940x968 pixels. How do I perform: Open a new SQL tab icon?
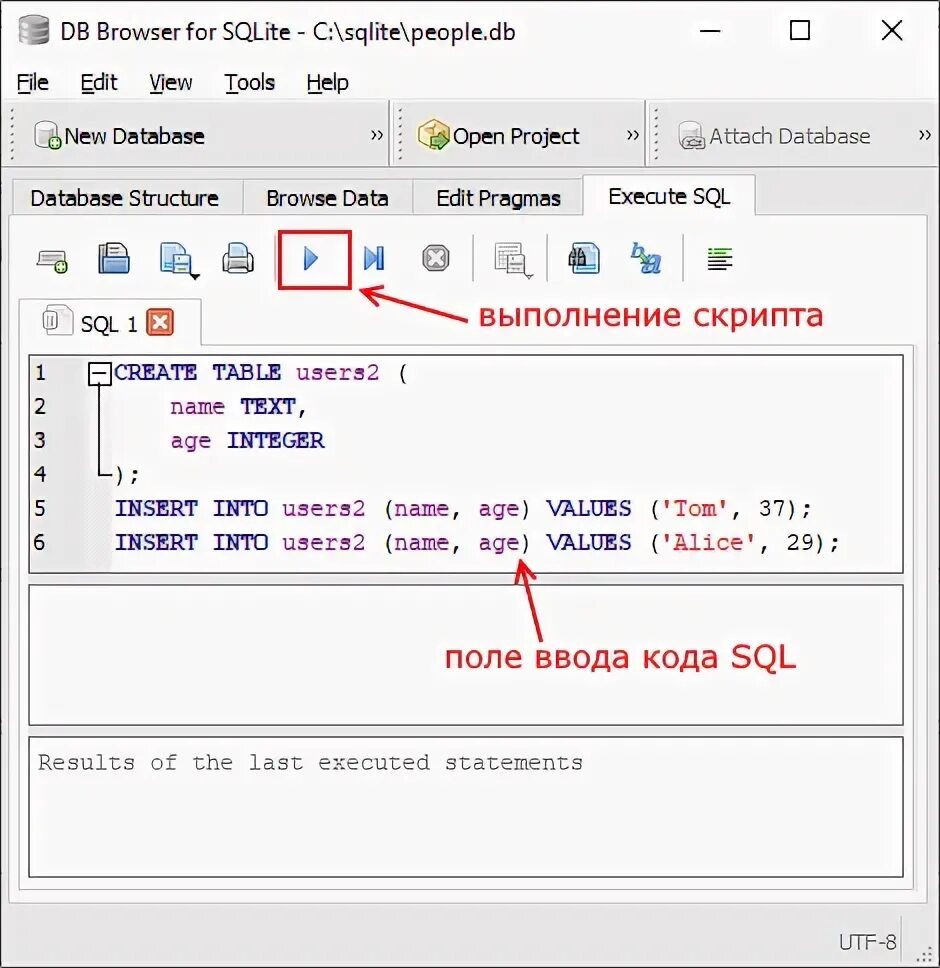coord(52,259)
